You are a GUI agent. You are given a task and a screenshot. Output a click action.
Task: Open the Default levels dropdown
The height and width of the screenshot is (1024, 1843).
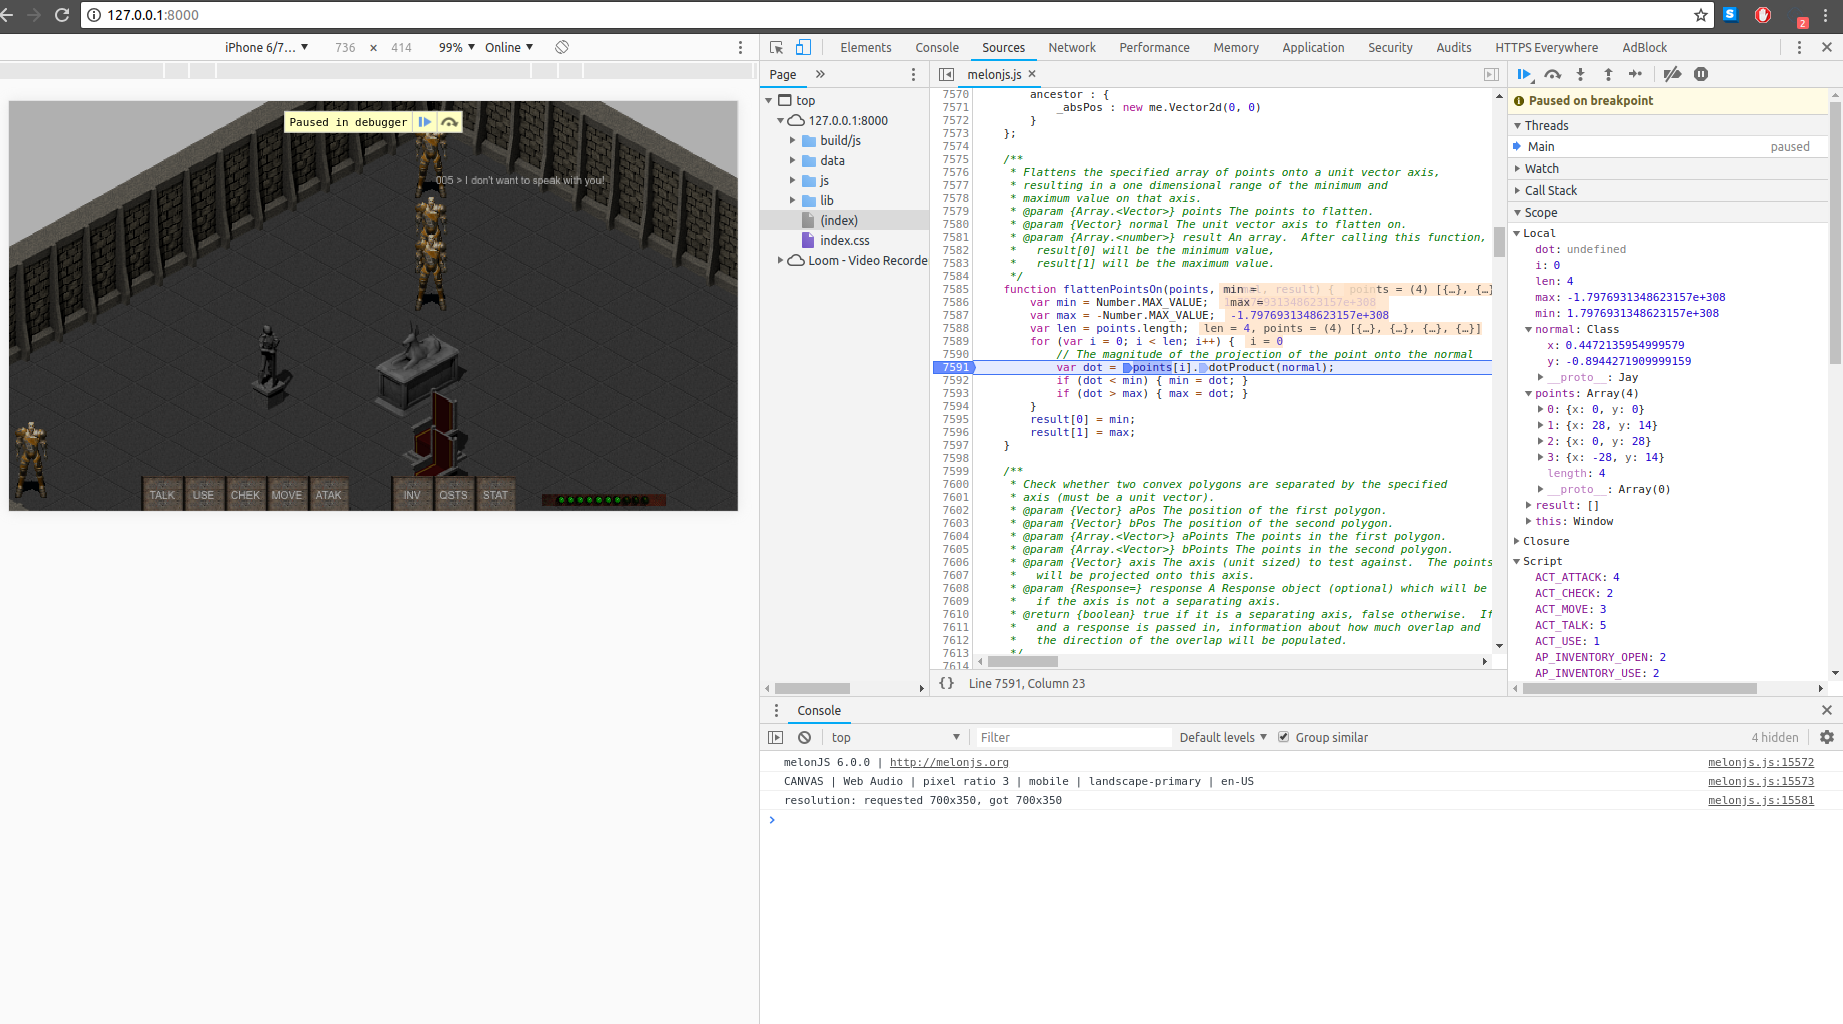pos(1223,737)
